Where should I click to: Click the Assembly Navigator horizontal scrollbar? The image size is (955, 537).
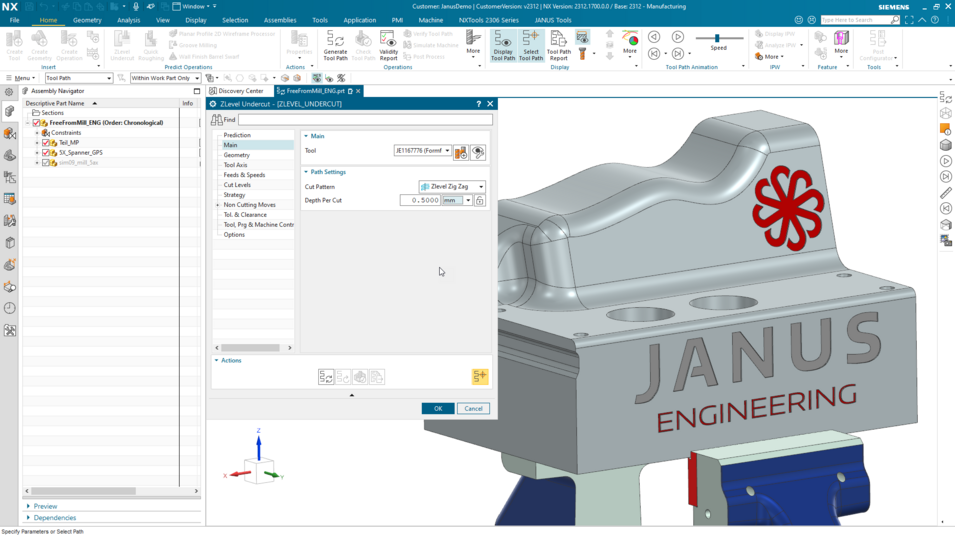(x=83, y=491)
